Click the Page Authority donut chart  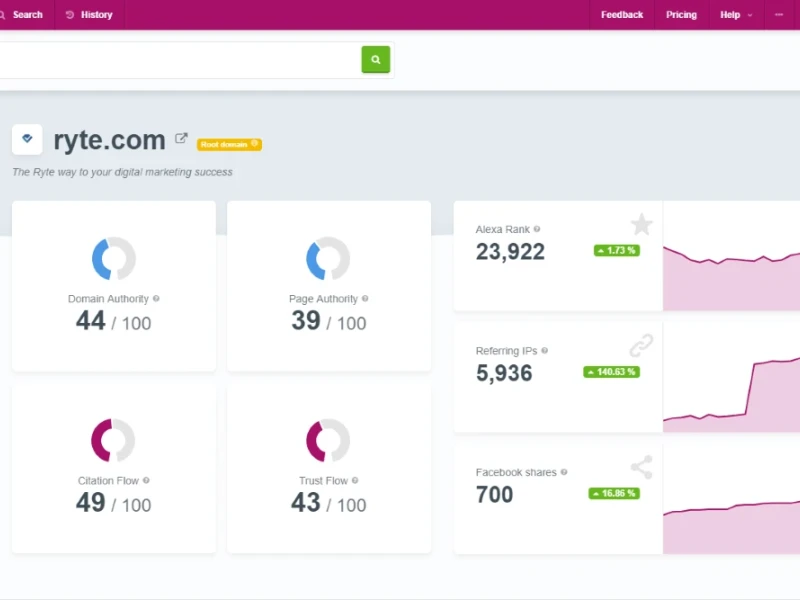(328, 259)
